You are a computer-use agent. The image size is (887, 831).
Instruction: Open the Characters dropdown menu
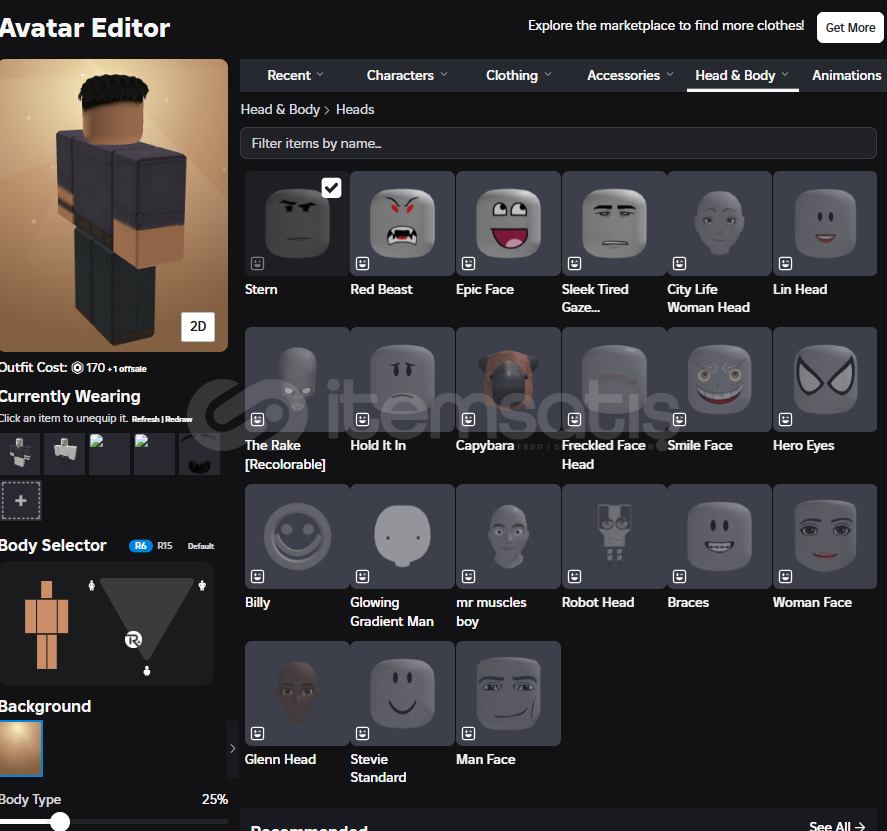[407, 75]
